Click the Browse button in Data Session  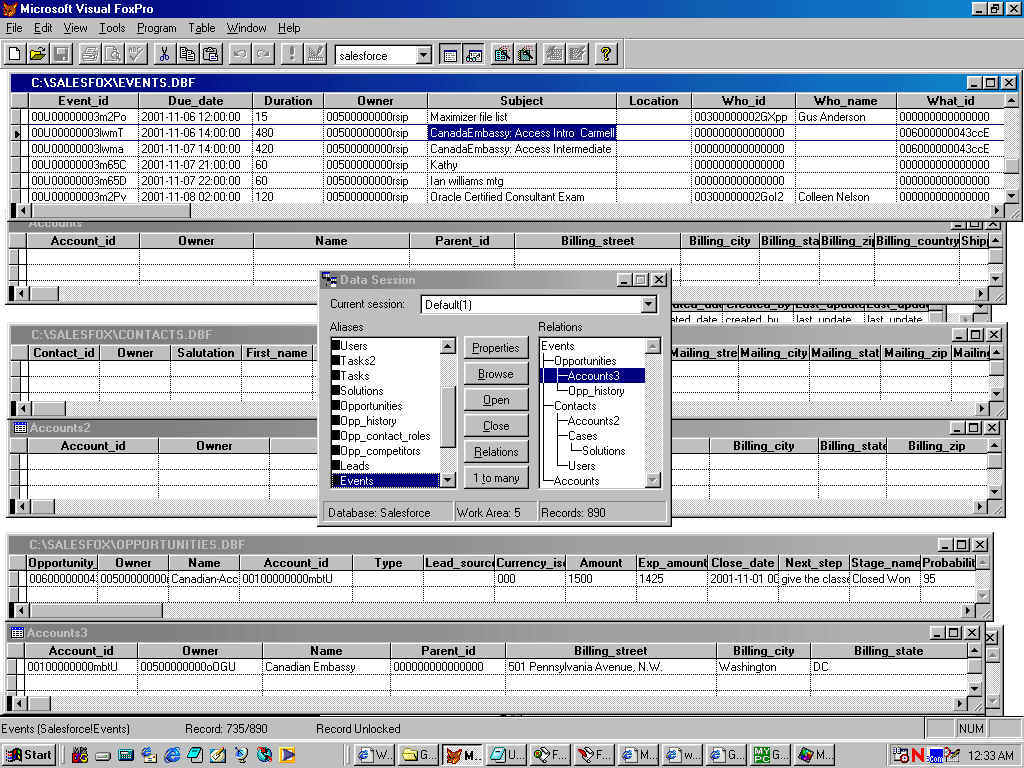(496, 374)
